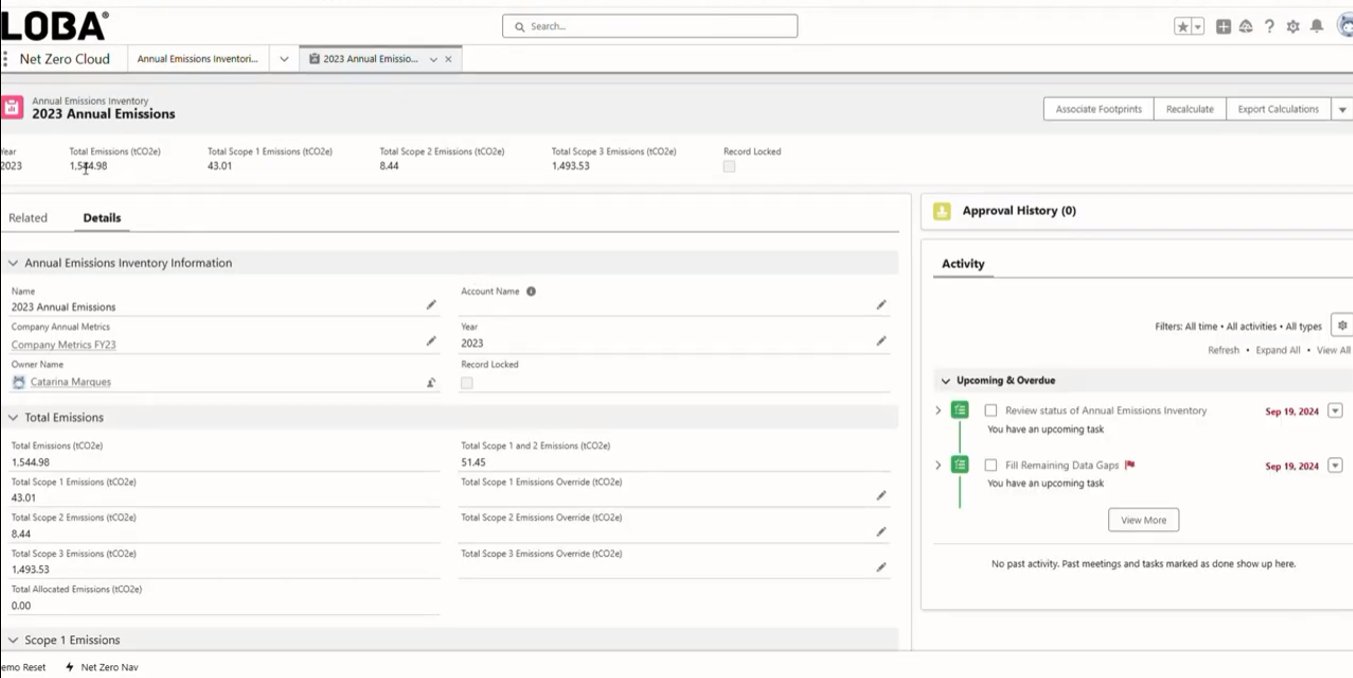Collapse the Upcoming & Overdue section
This screenshot has width=1353, height=678.
946,381
